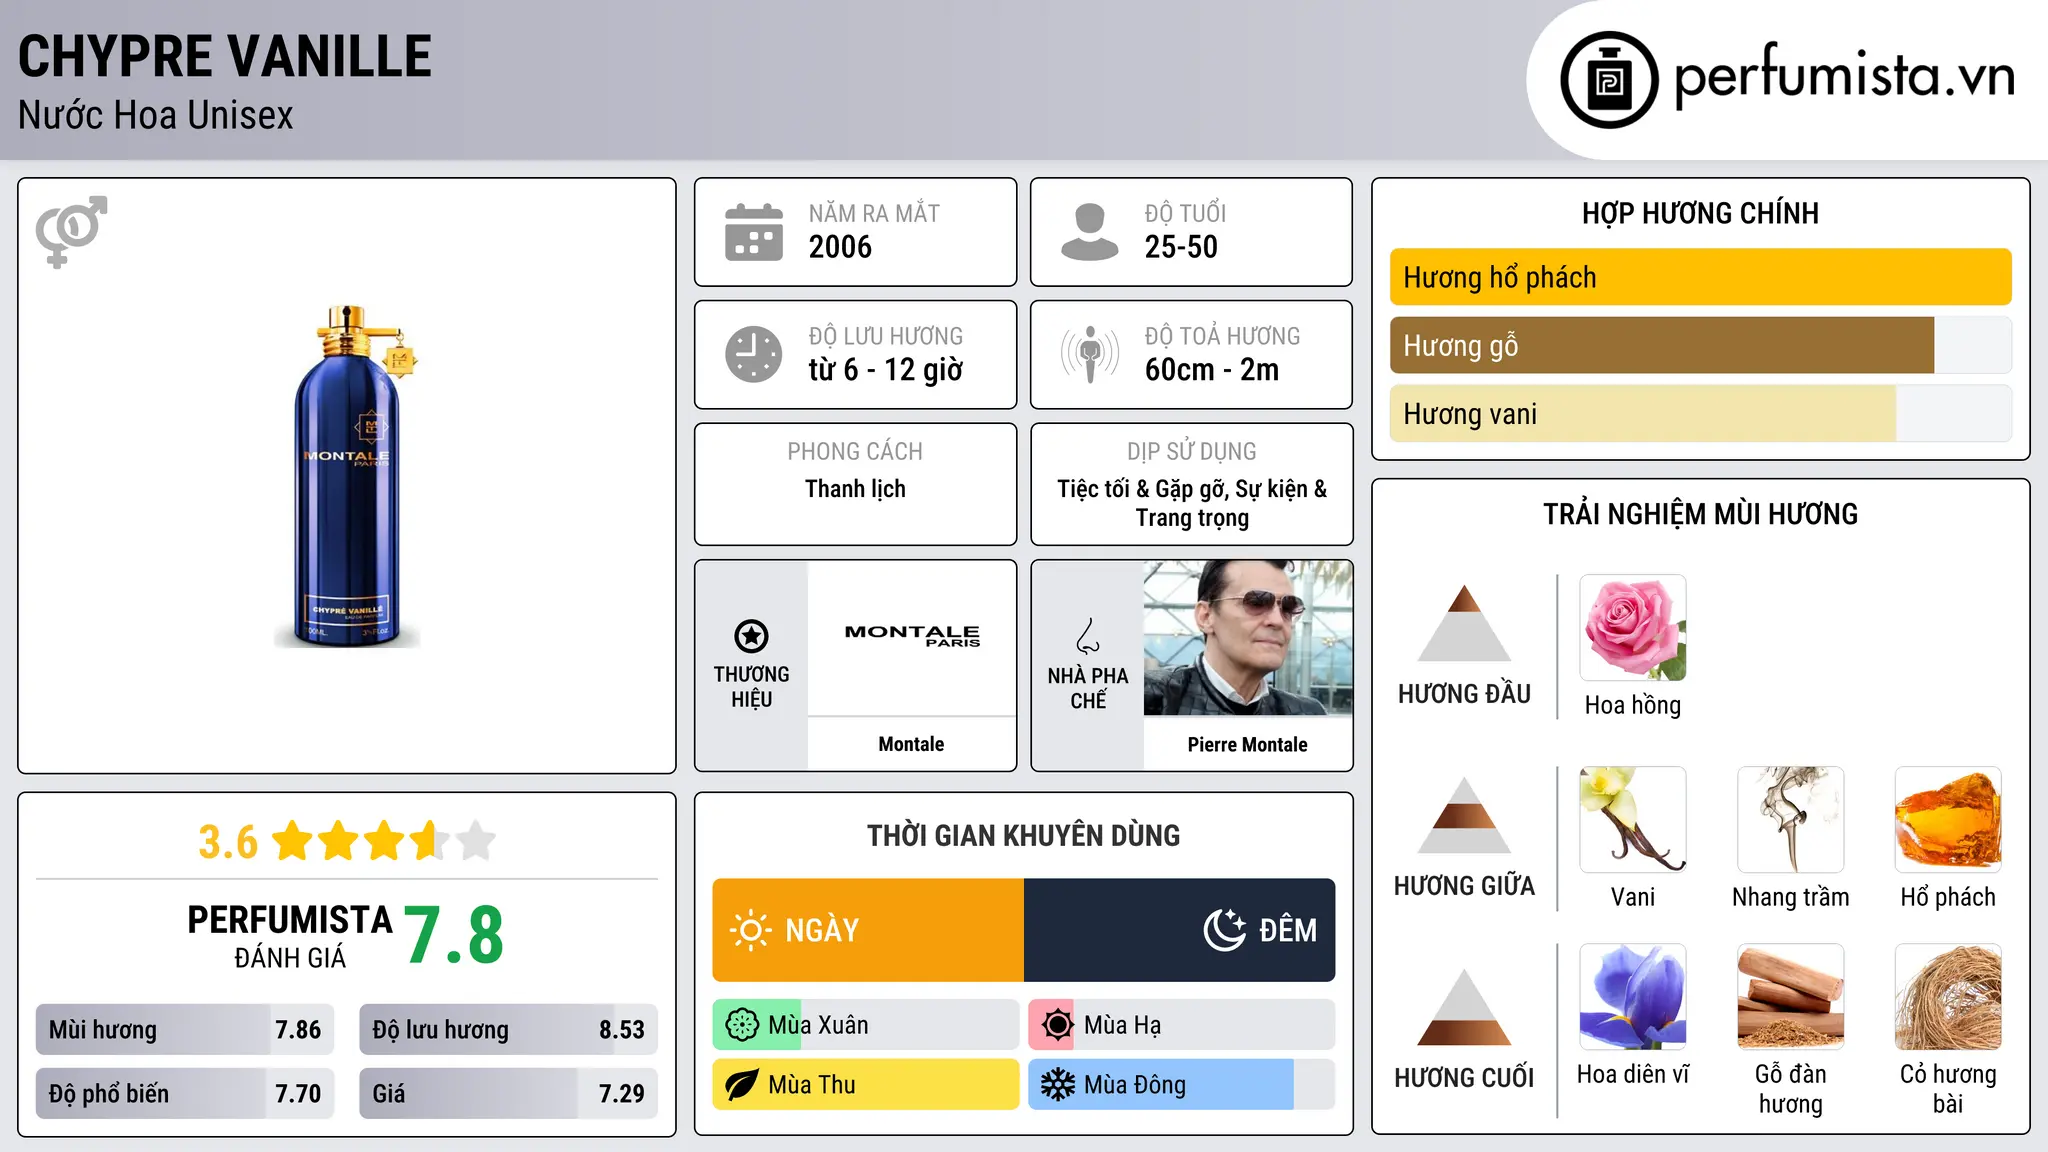This screenshot has height=1152, width=2048.
Task: Click the Thời gian khuyên dùng heading
Action: [1023, 835]
